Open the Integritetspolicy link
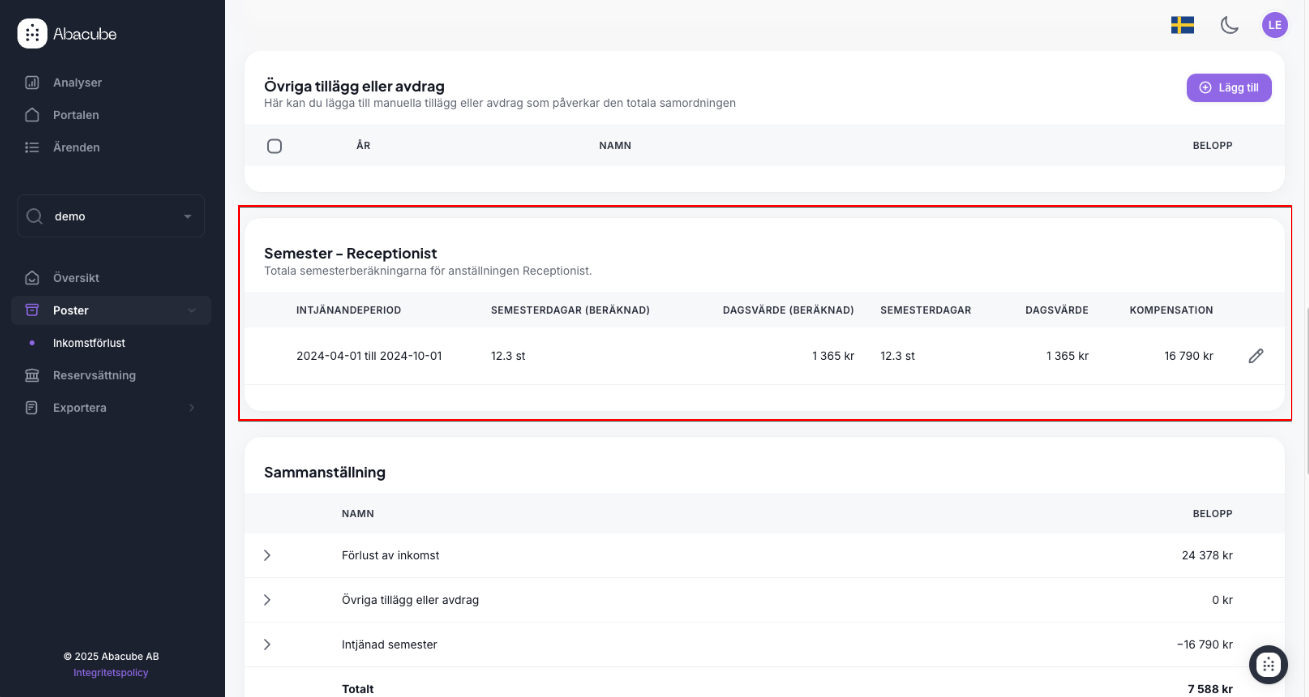1309x697 pixels. (x=111, y=673)
